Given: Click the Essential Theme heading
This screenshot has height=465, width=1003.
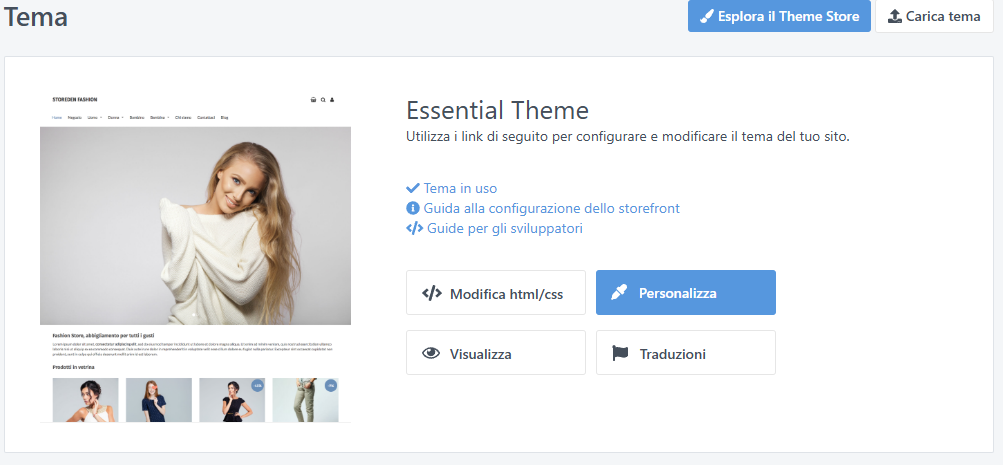Looking at the screenshot, I should (497, 110).
